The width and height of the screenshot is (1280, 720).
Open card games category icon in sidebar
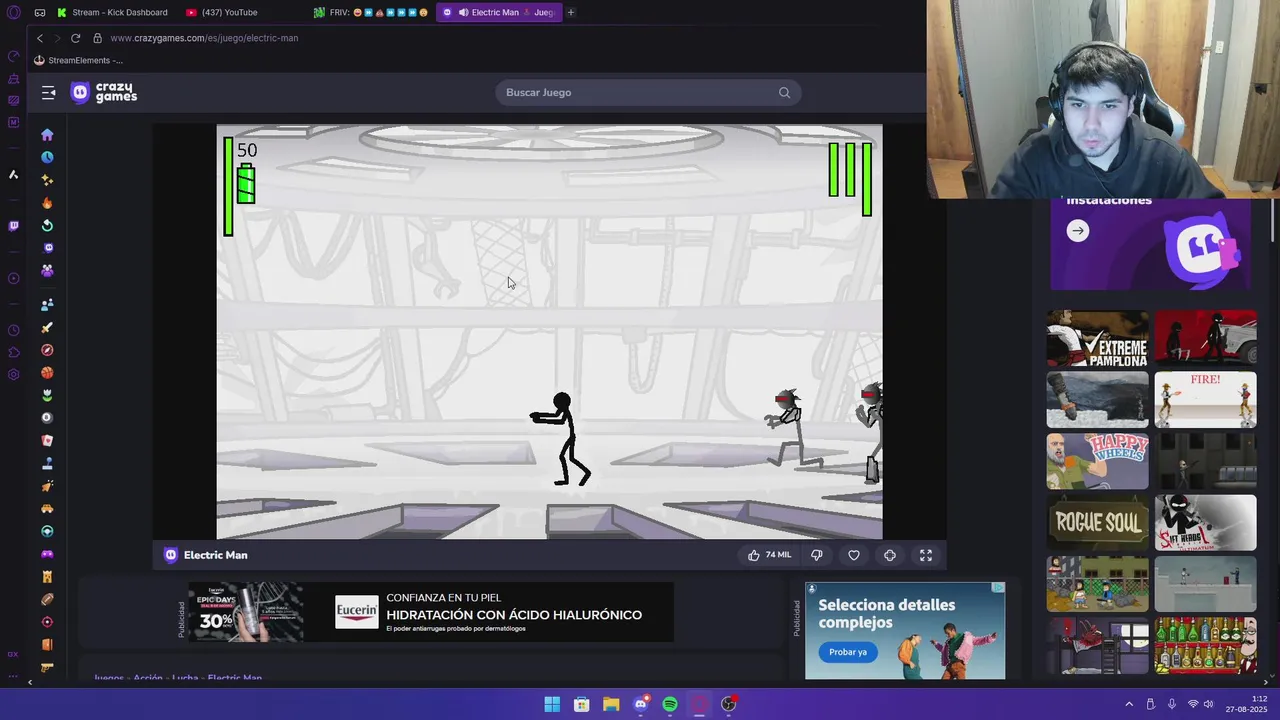pyautogui.click(x=47, y=441)
